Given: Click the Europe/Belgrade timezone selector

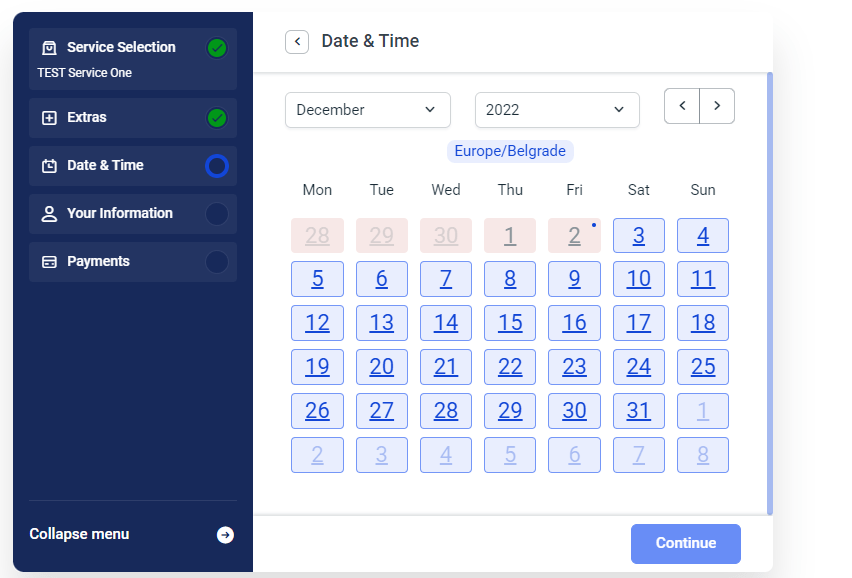Looking at the screenshot, I should click(510, 151).
